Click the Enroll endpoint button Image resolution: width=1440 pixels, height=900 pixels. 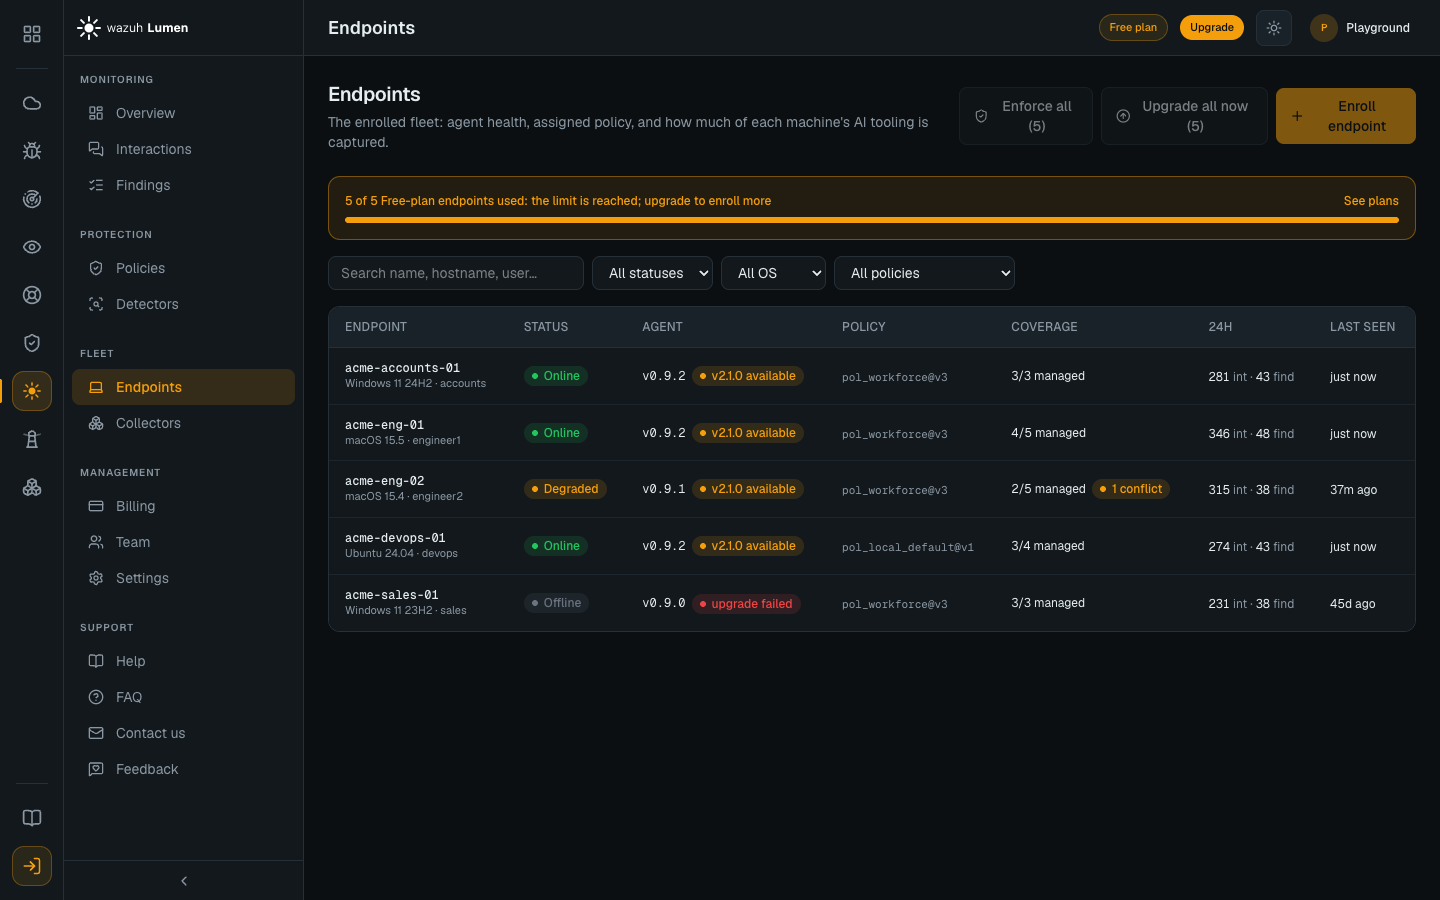click(x=1345, y=116)
